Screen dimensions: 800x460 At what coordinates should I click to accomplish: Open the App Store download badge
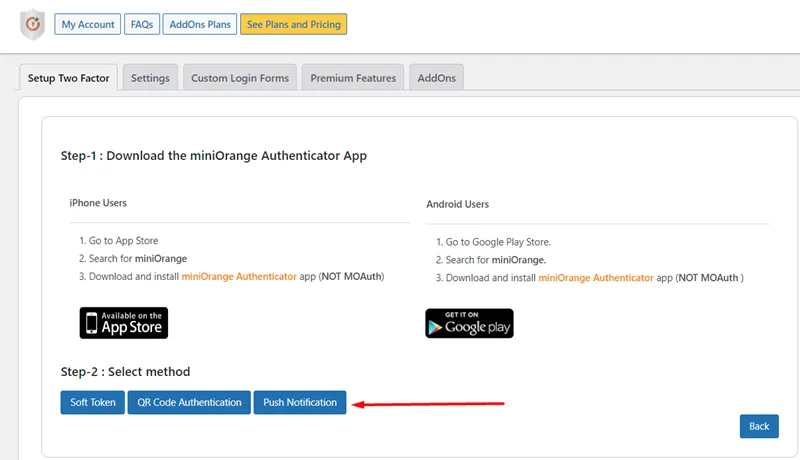point(123,323)
